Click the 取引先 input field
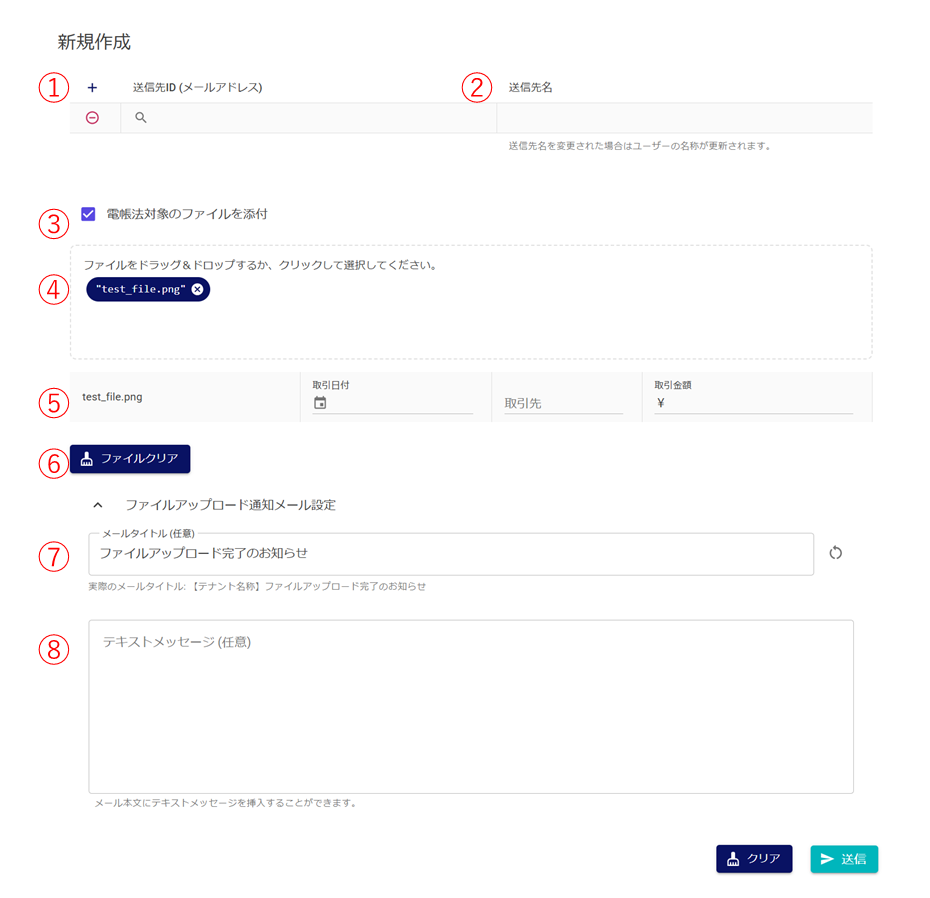The image size is (930, 898). click(x=563, y=404)
